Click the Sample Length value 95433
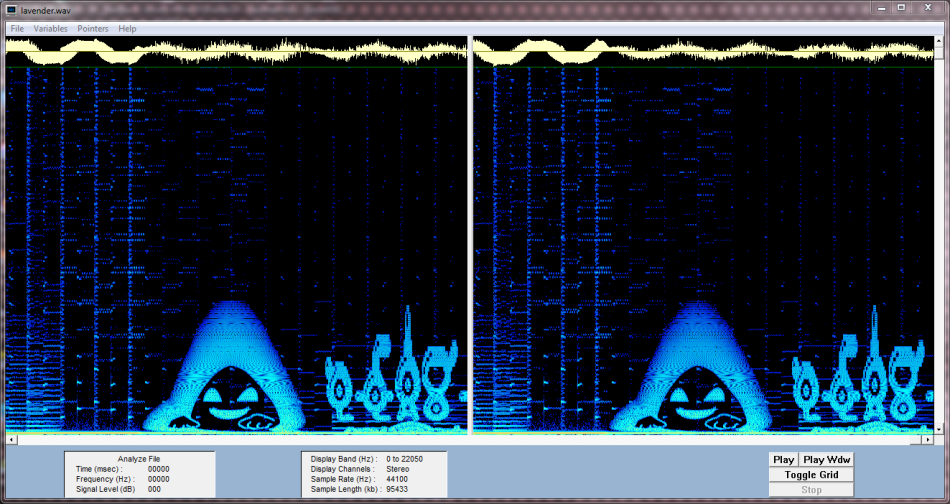 pos(397,489)
